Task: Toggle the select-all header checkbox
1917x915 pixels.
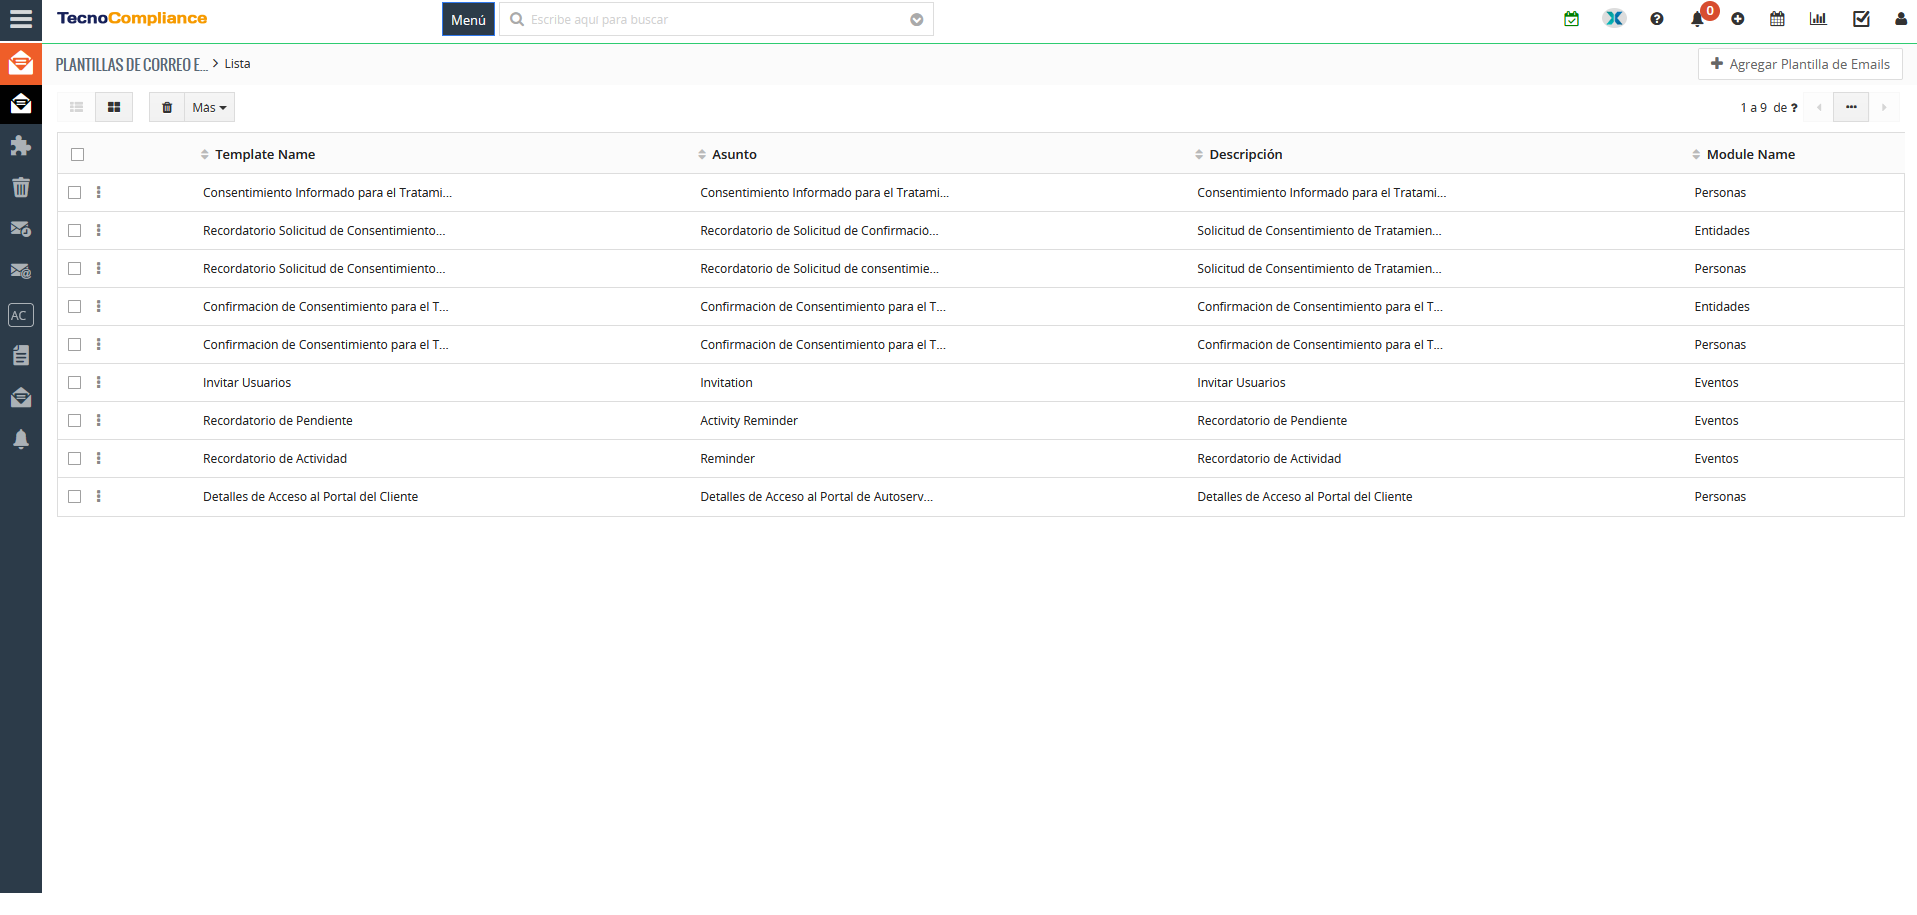Action: point(78,154)
